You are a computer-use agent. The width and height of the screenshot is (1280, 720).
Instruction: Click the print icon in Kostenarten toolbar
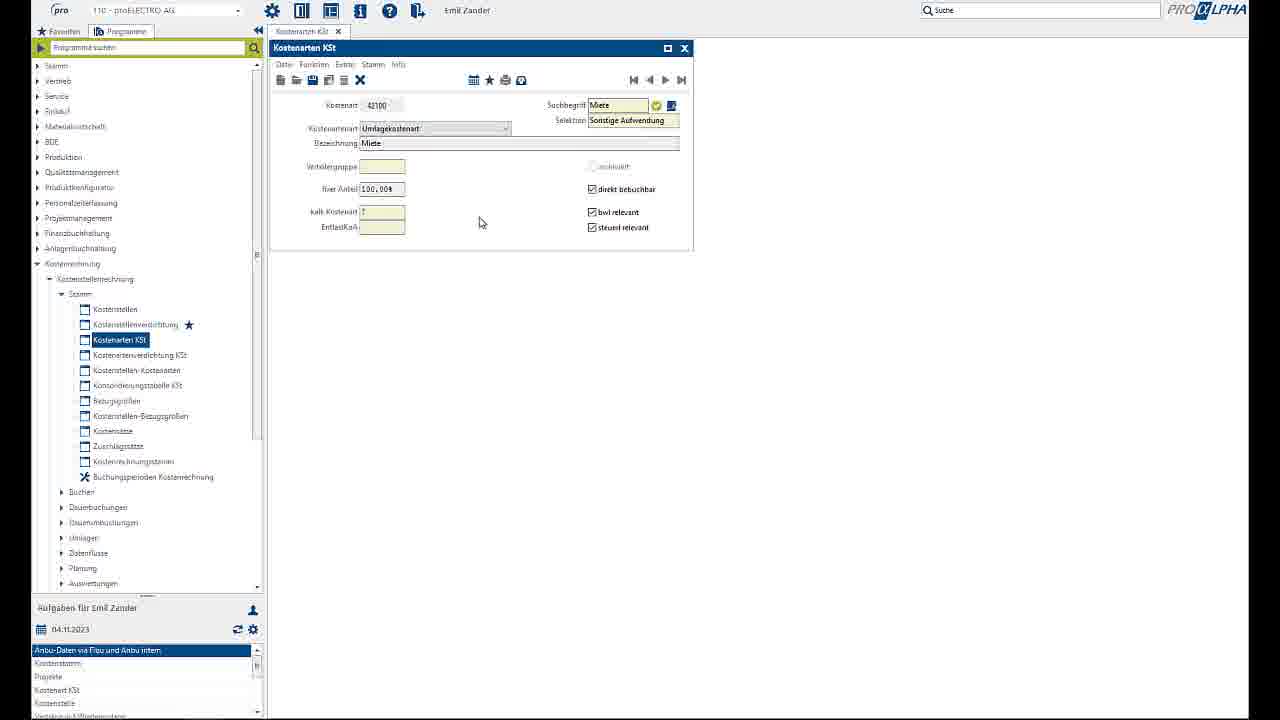[x=505, y=80]
